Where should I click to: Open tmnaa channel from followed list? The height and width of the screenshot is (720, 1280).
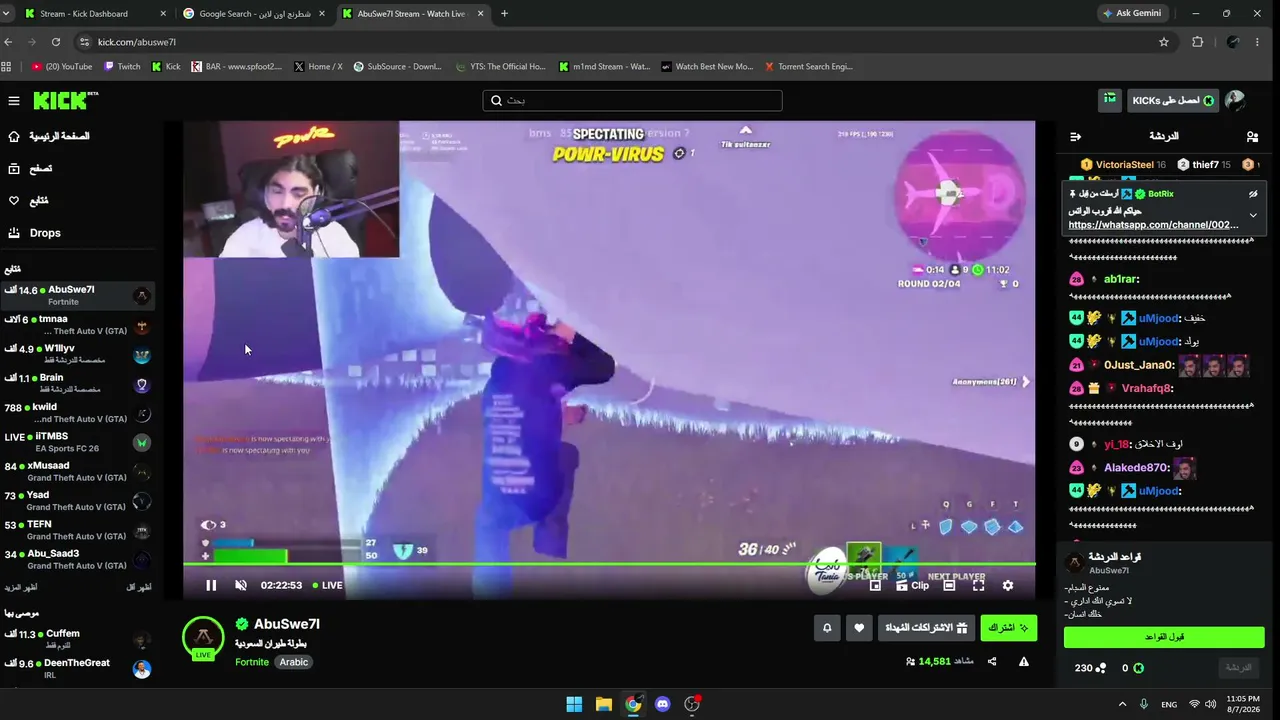(78, 325)
